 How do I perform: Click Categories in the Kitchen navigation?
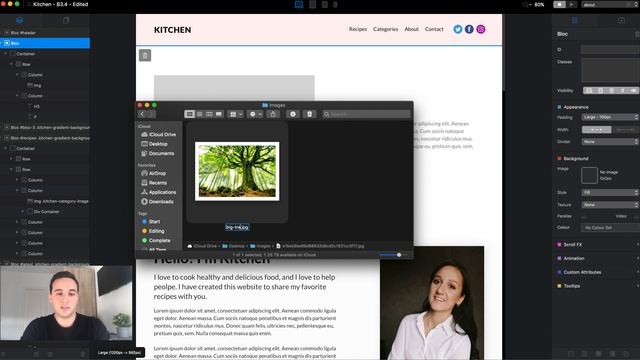pos(385,29)
